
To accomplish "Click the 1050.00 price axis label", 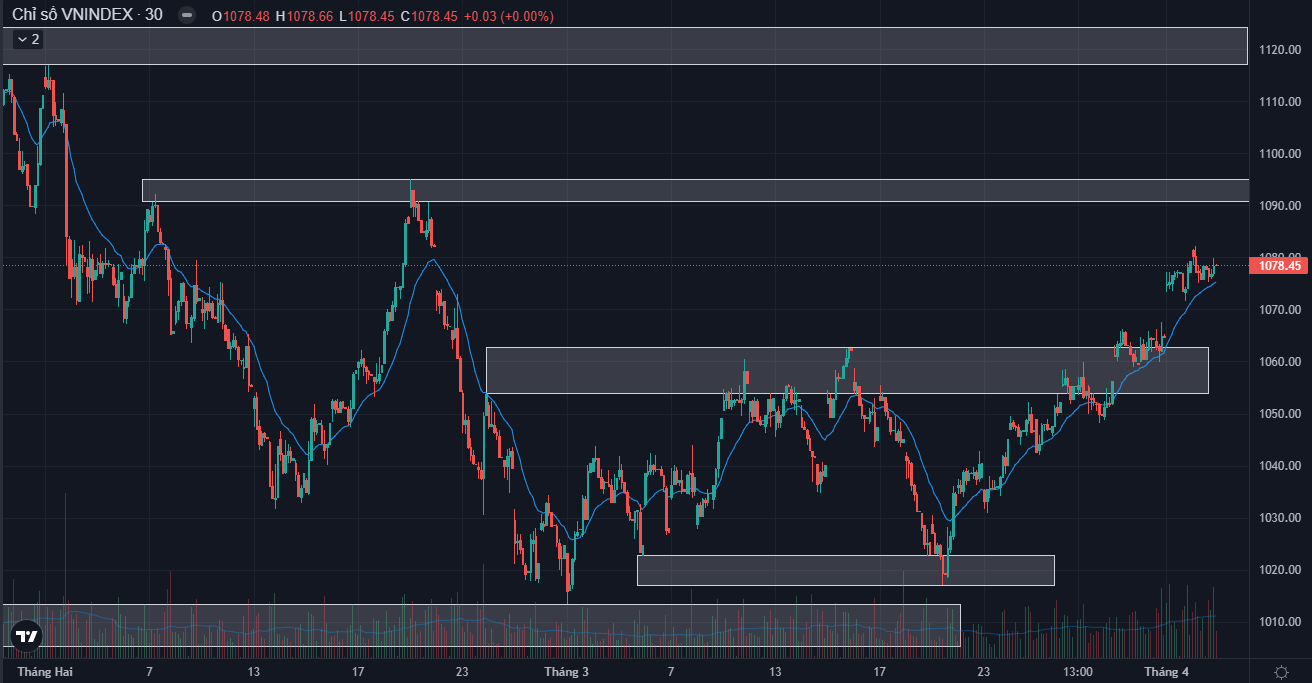I will [x=1280, y=414].
